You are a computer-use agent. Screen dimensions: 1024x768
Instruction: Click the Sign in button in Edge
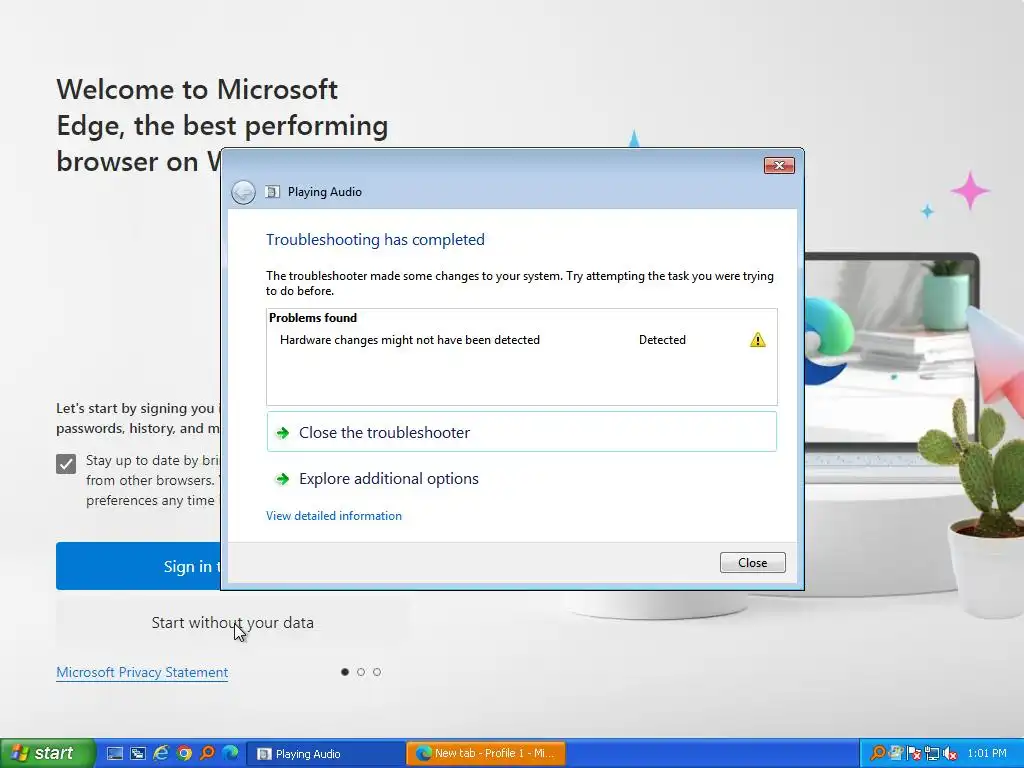click(x=138, y=566)
